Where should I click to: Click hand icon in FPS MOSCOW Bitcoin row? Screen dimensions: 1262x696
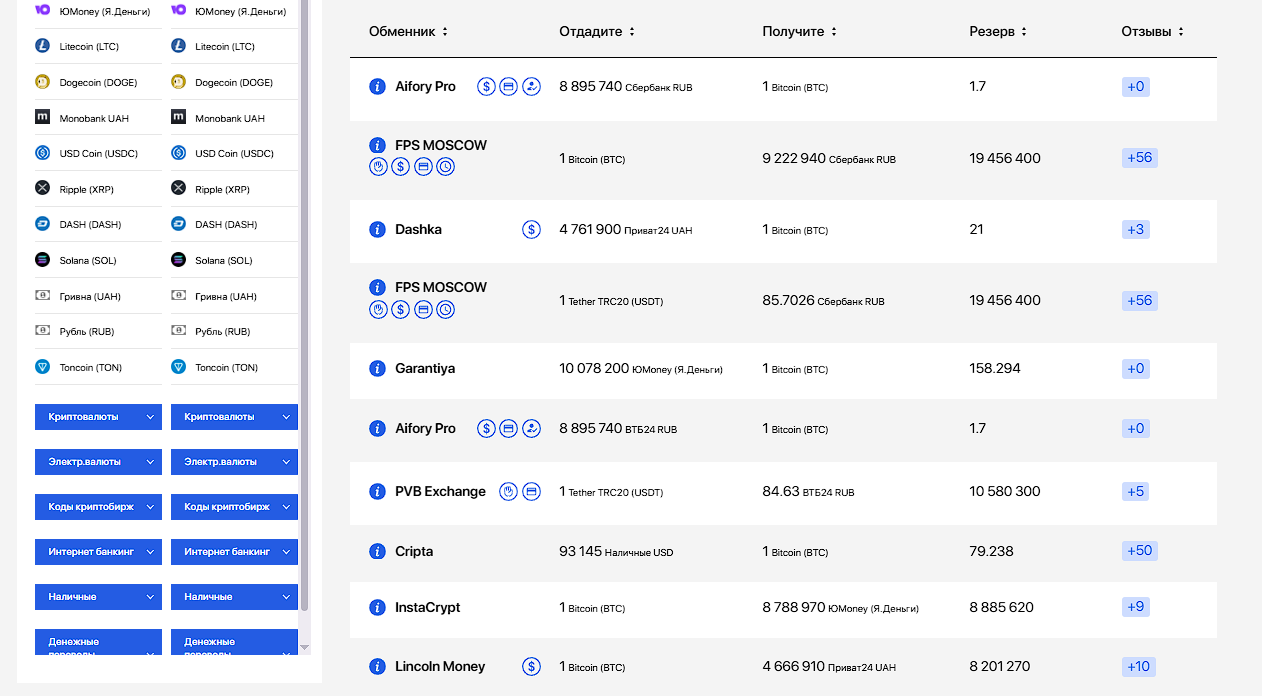(378, 167)
